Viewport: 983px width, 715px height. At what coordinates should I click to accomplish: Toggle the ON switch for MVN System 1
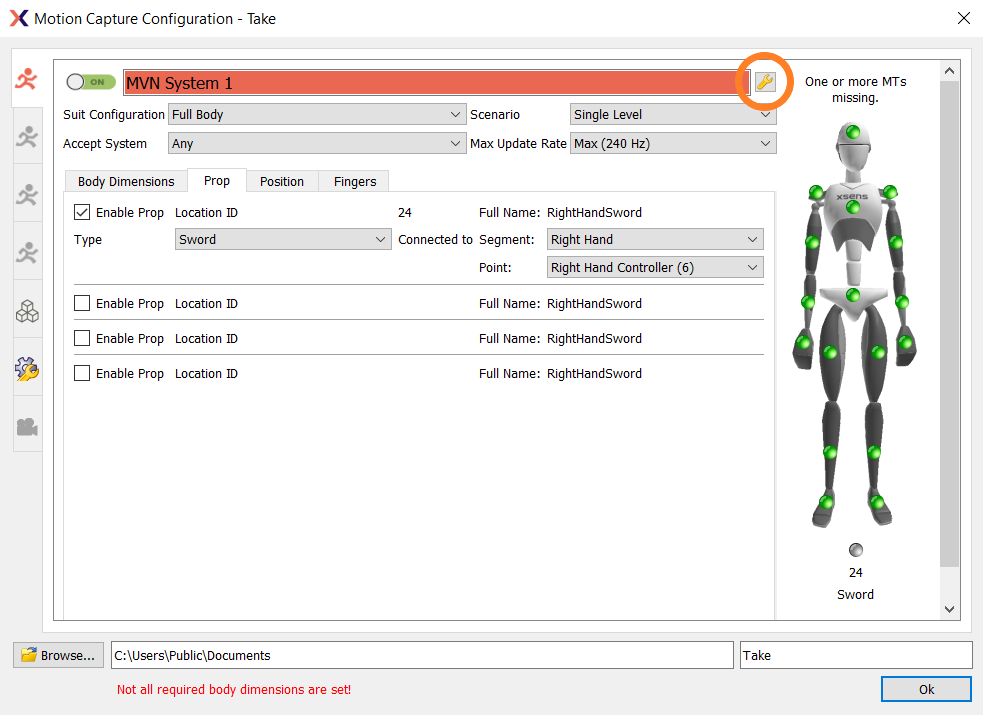(x=92, y=82)
